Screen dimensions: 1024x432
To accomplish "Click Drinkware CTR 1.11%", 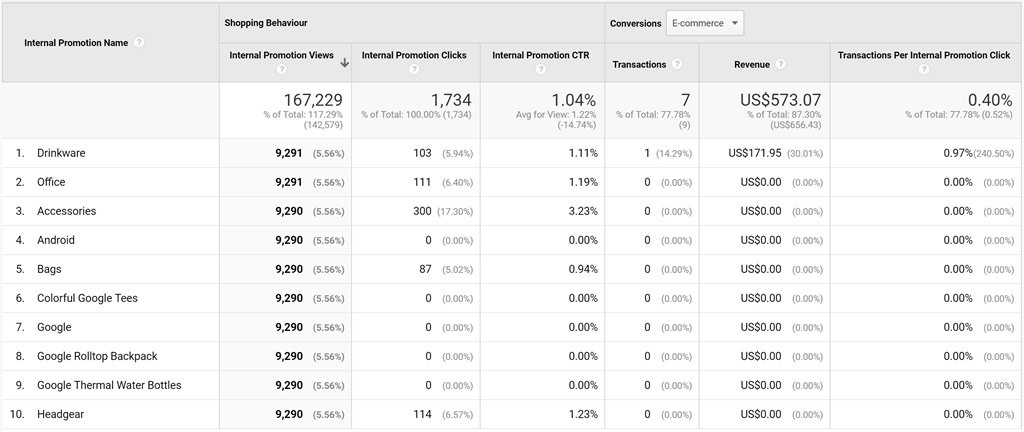I will pos(583,153).
